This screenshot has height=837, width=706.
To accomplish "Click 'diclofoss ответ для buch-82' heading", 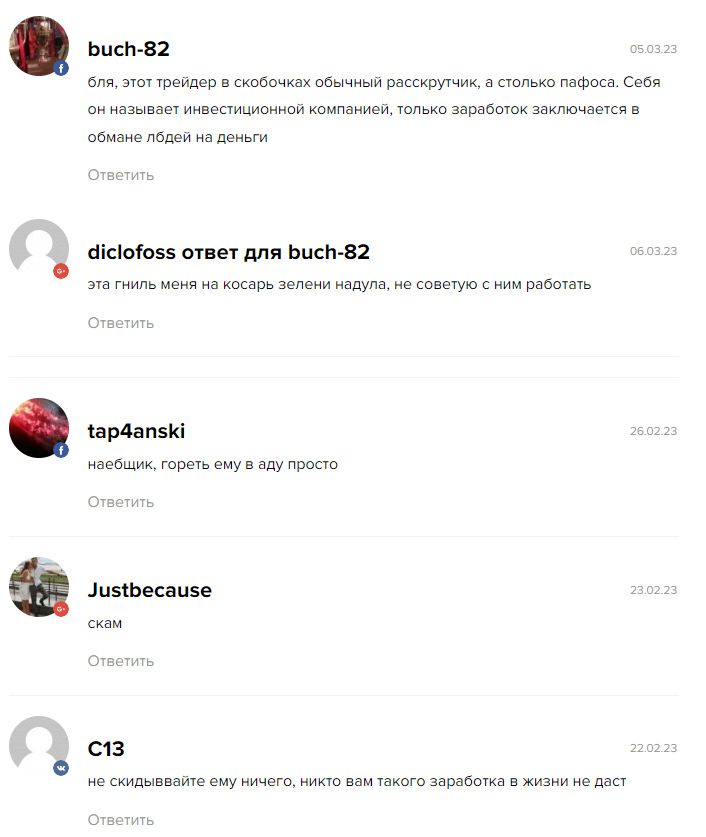I will tap(228, 252).
